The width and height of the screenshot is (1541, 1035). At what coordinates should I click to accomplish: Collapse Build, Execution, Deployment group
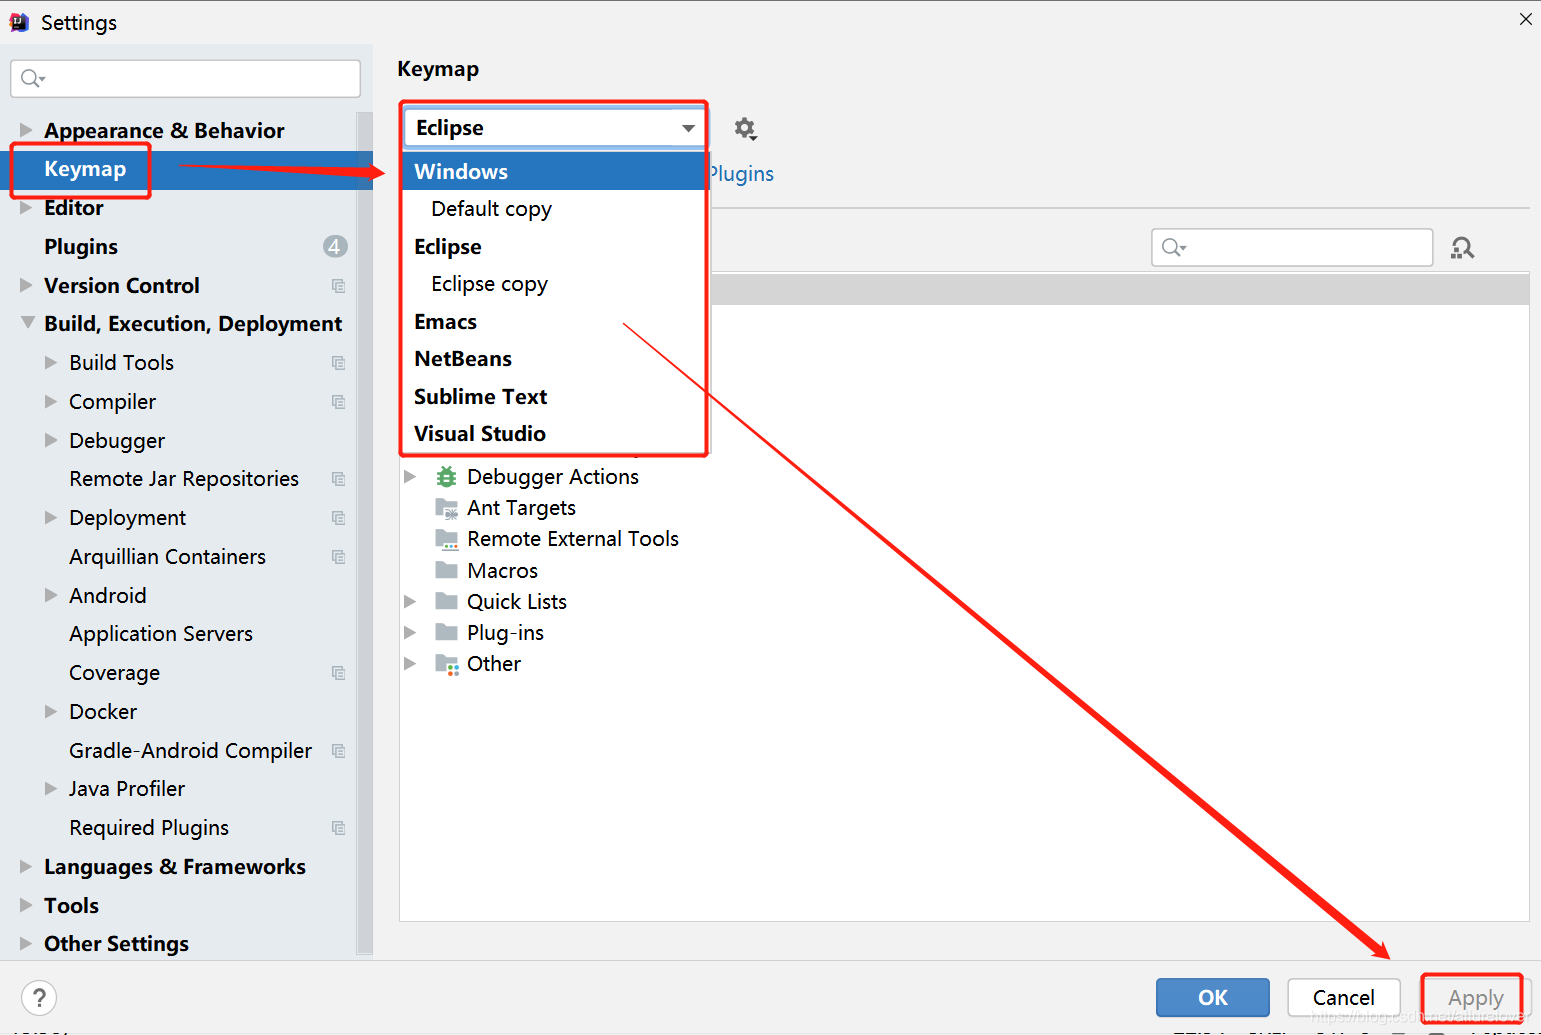click(26, 323)
